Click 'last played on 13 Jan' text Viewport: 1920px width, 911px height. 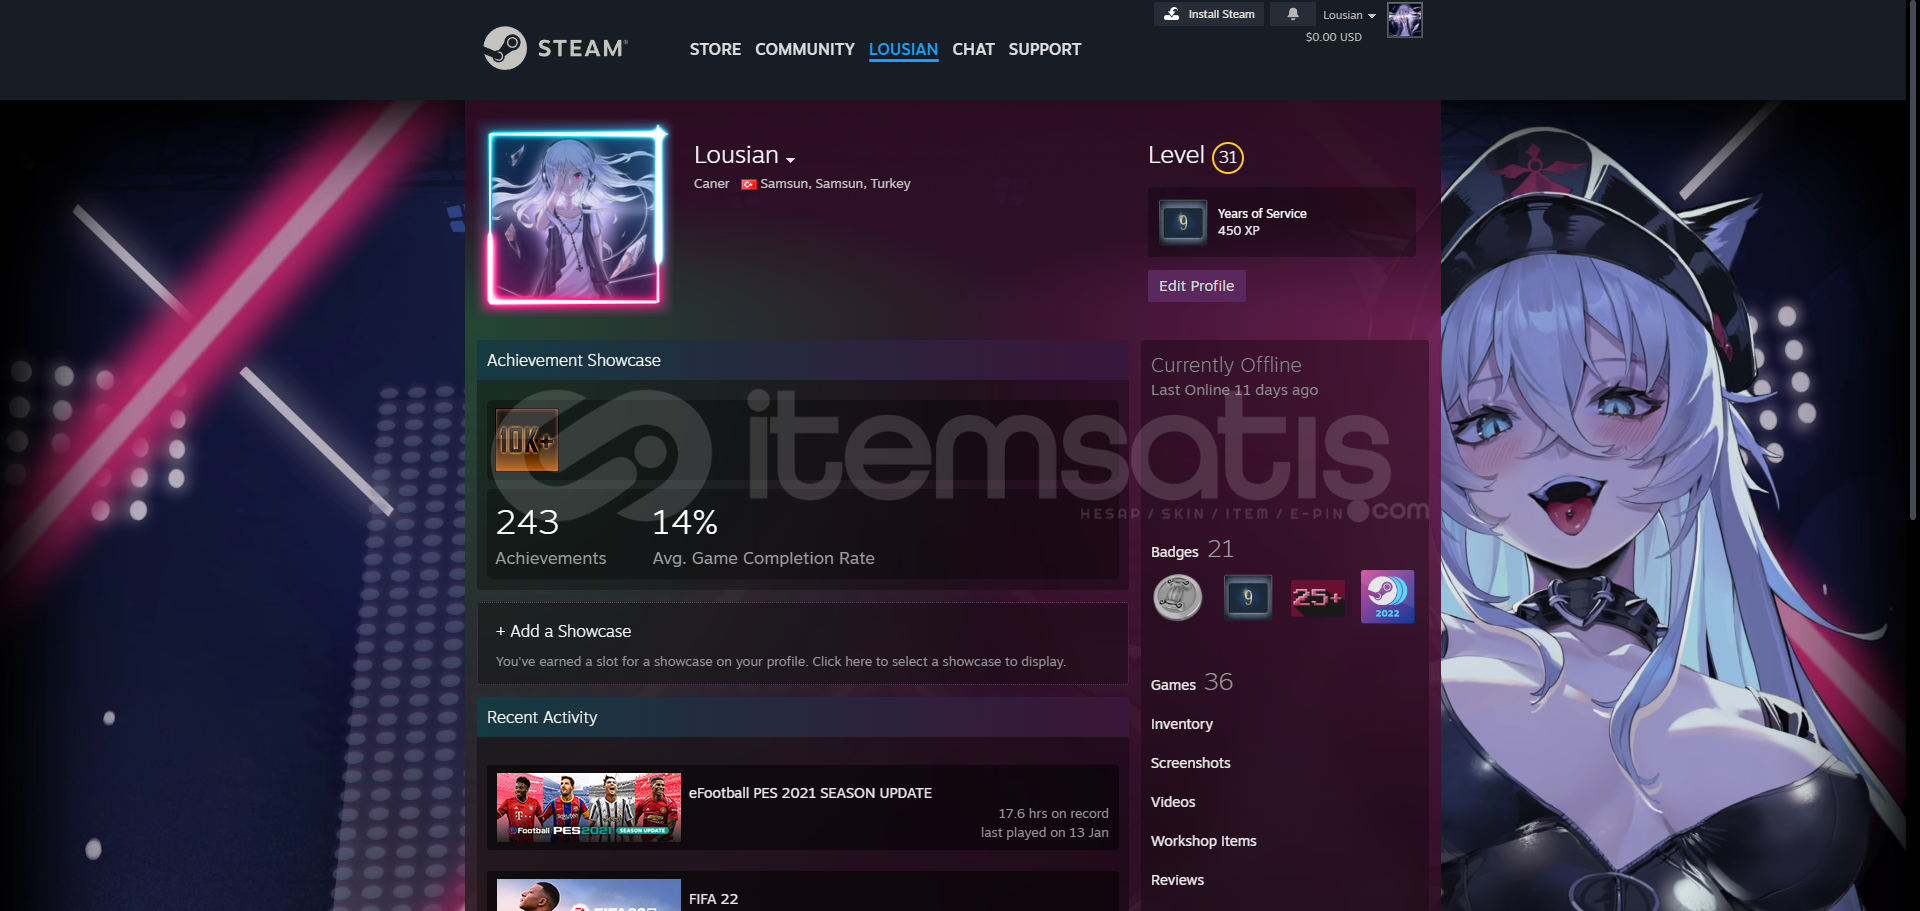tap(1044, 833)
